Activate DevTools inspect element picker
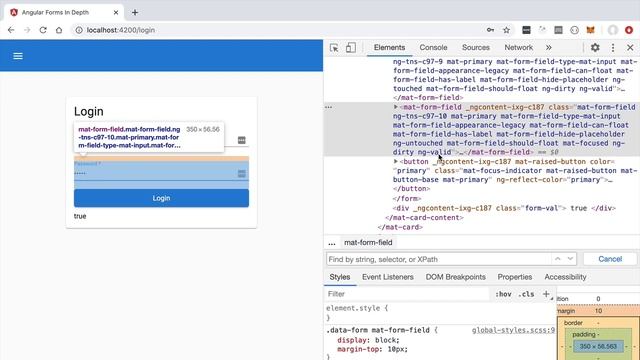This screenshot has height=360, width=640. [x=334, y=48]
